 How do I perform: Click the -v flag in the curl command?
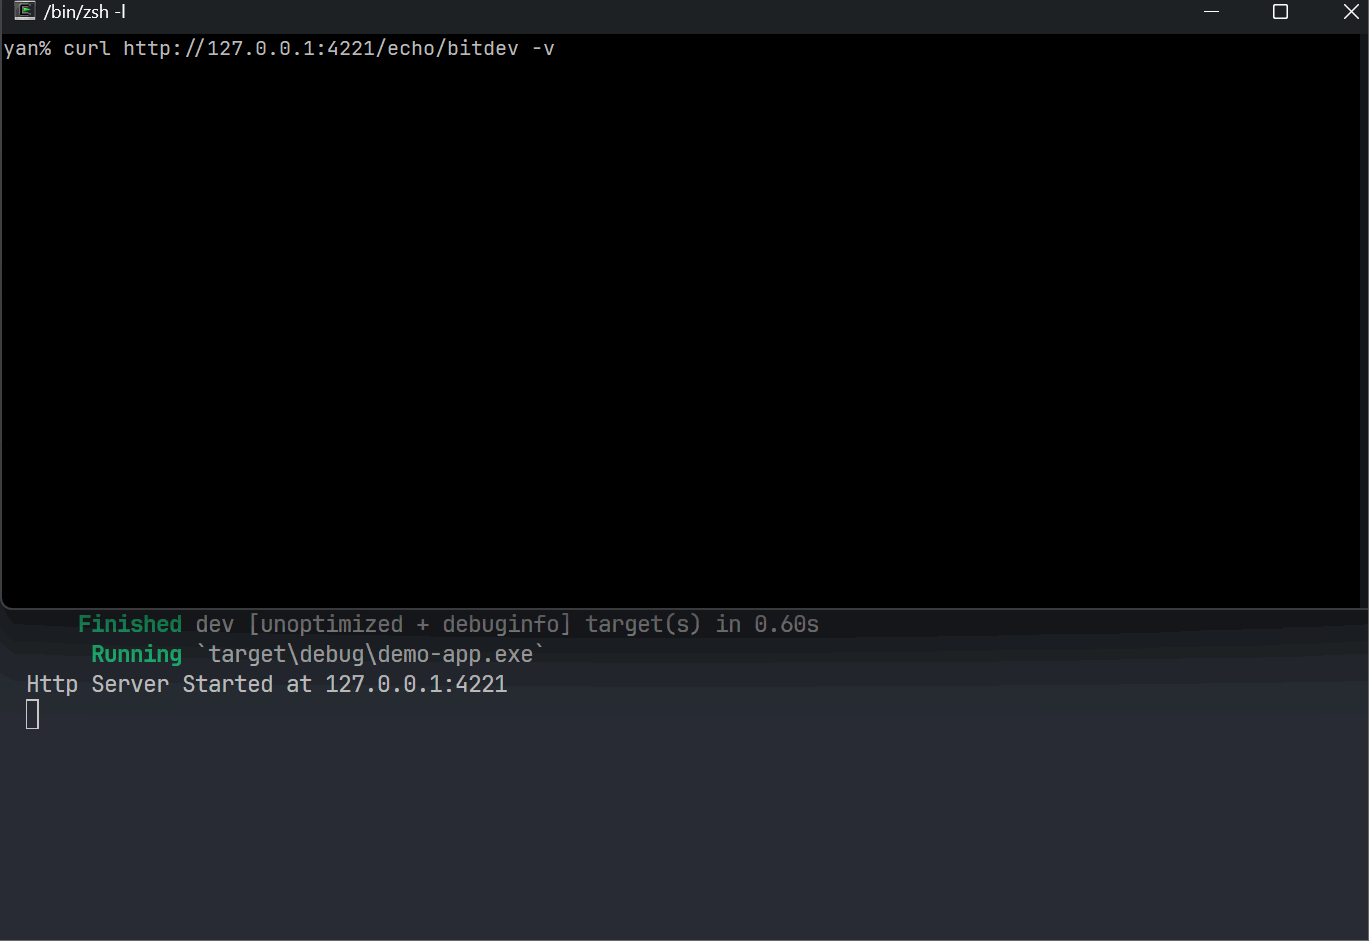[543, 48]
